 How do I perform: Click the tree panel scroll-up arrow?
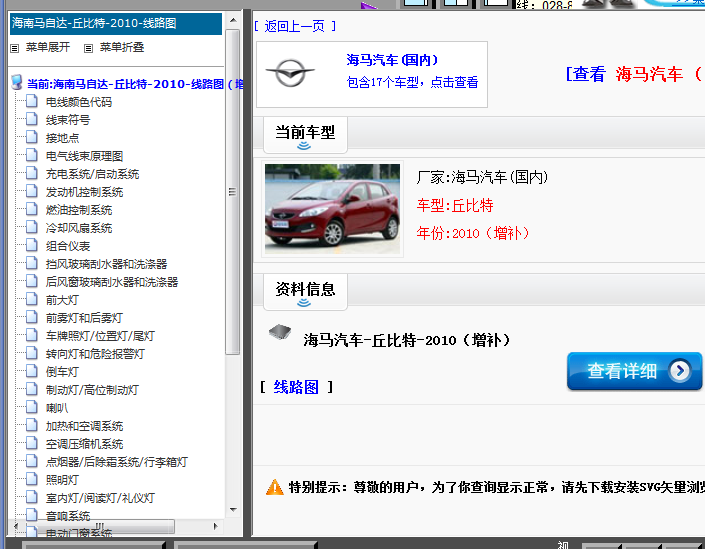click(x=233, y=20)
